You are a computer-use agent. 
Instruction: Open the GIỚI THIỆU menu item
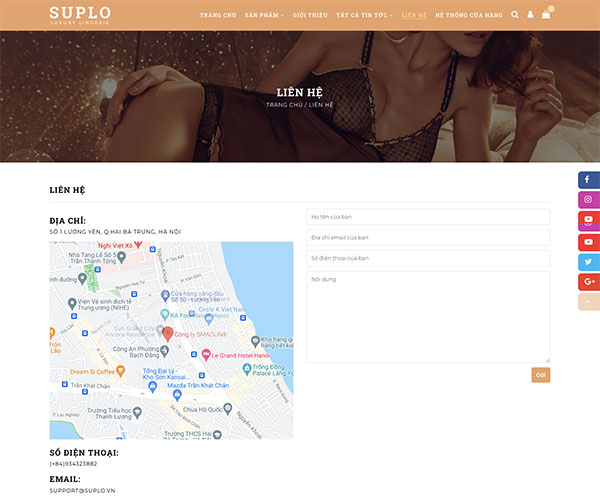(310, 15)
